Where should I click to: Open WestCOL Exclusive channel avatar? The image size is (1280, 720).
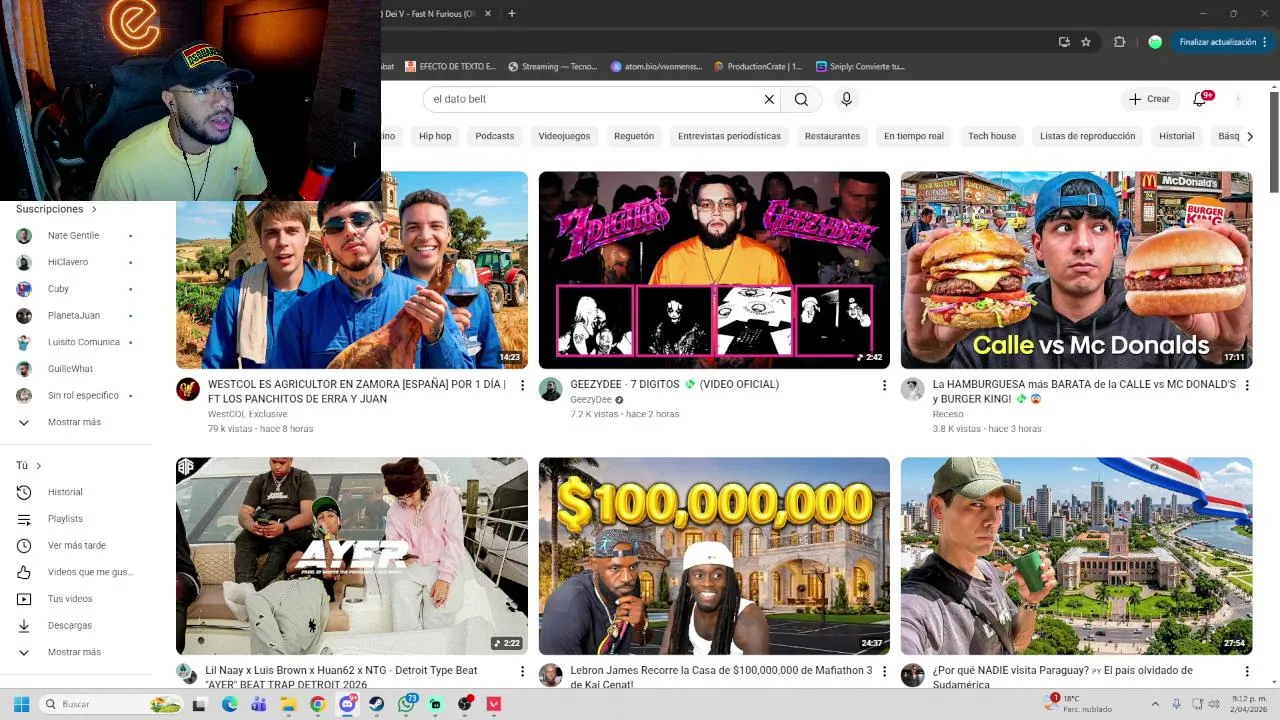188,390
